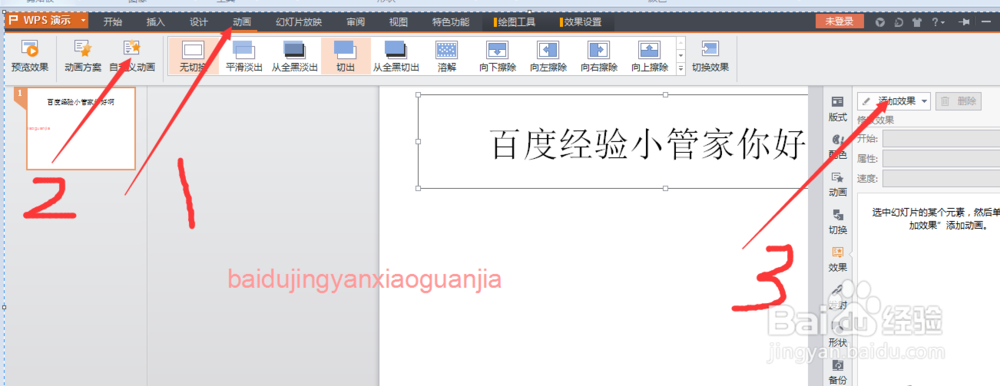Select the Smooth Fade (平滑淡出) transition
This screenshot has height=386, width=1000.
(244, 56)
